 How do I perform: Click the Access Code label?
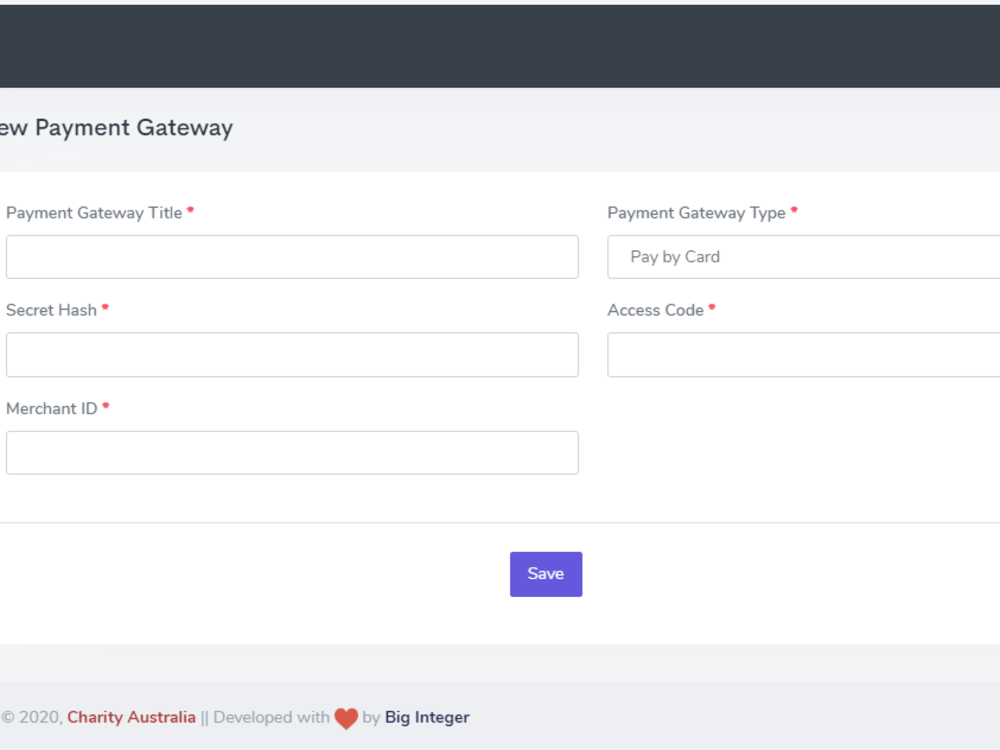pyautogui.click(x=655, y=311)
